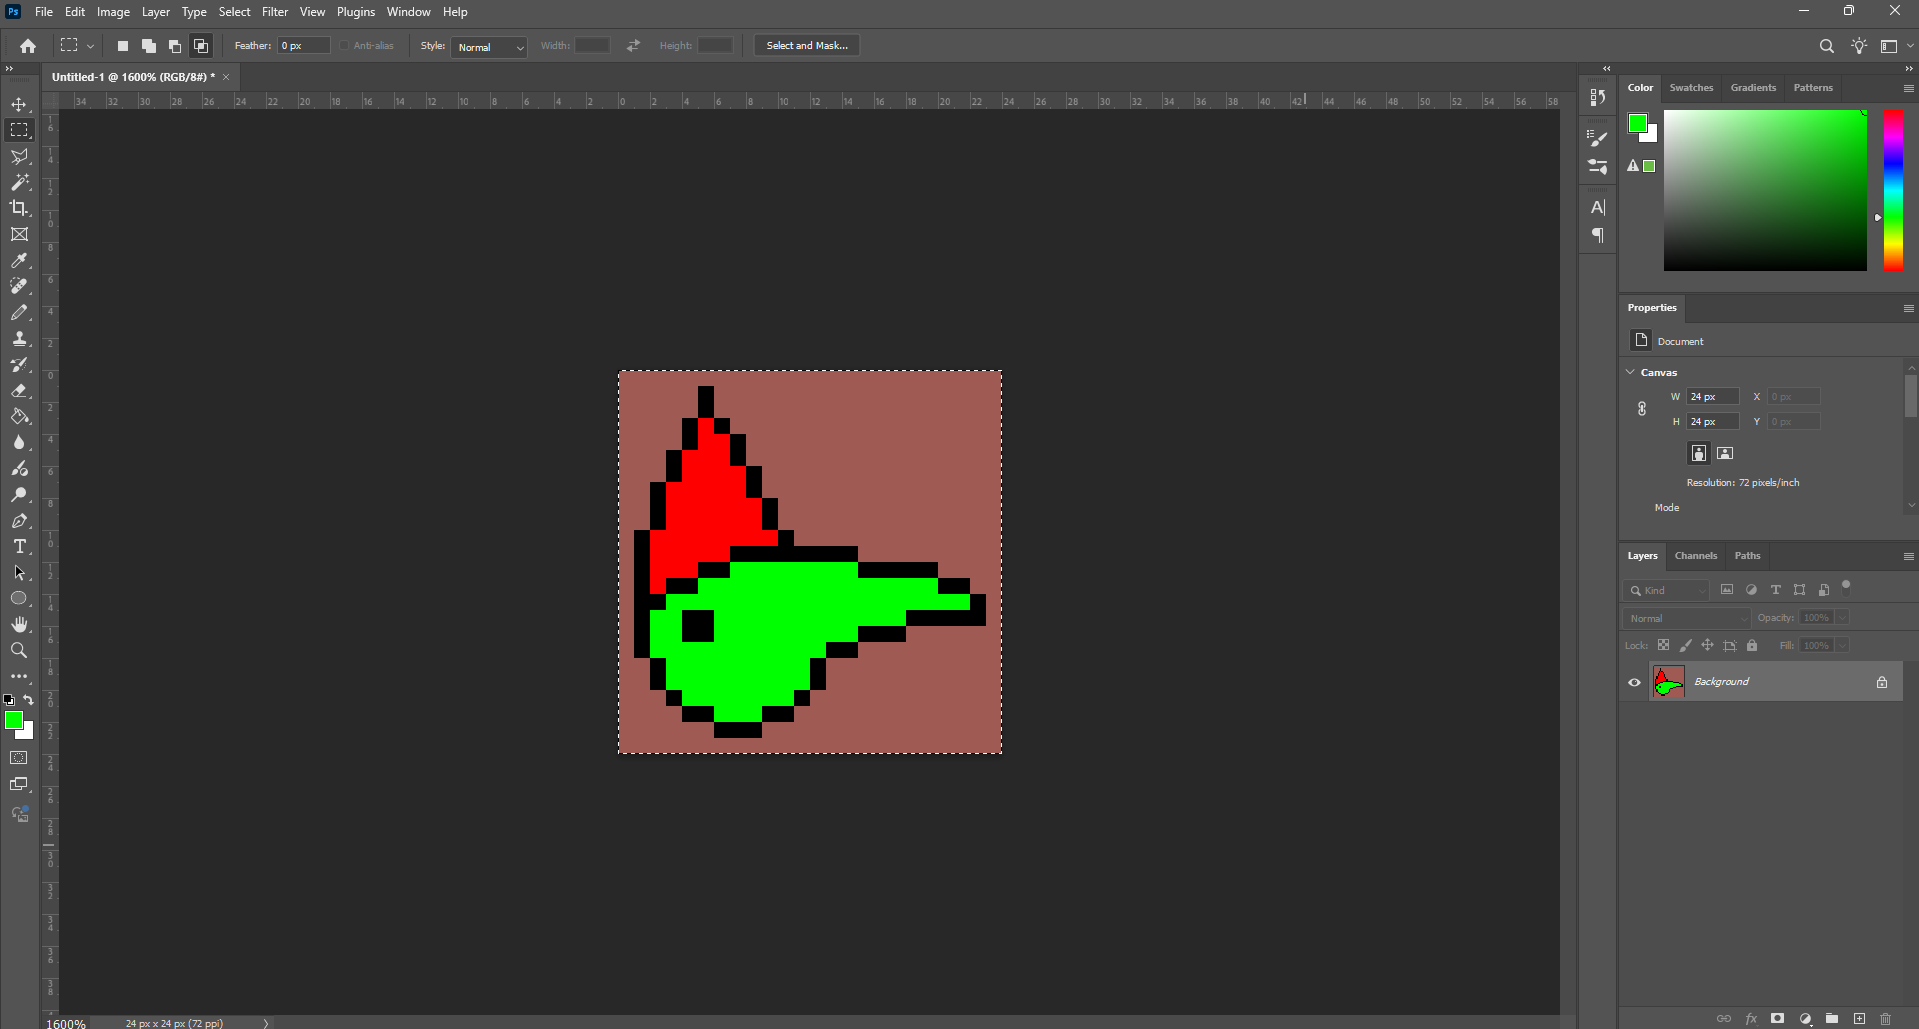The height and width of the screenshot is (1029, 1919).
Task: Select the Eraser tool
Action: click(19, 391)
